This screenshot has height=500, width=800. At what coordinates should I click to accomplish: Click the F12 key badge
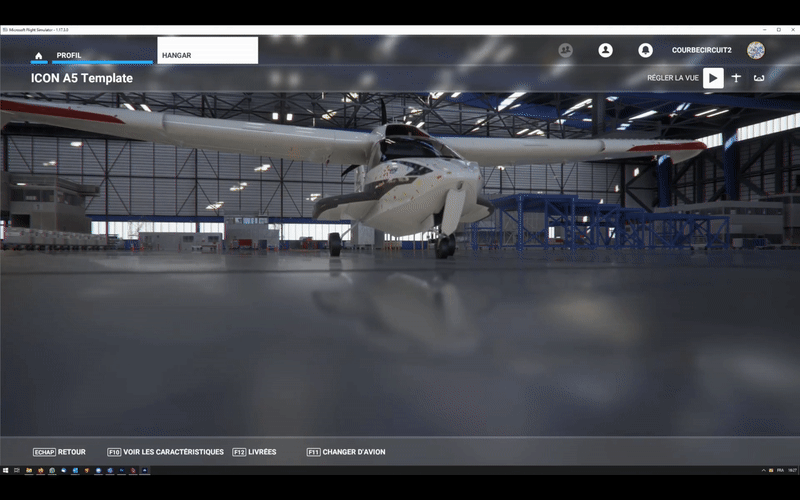[x=239, y=452]
